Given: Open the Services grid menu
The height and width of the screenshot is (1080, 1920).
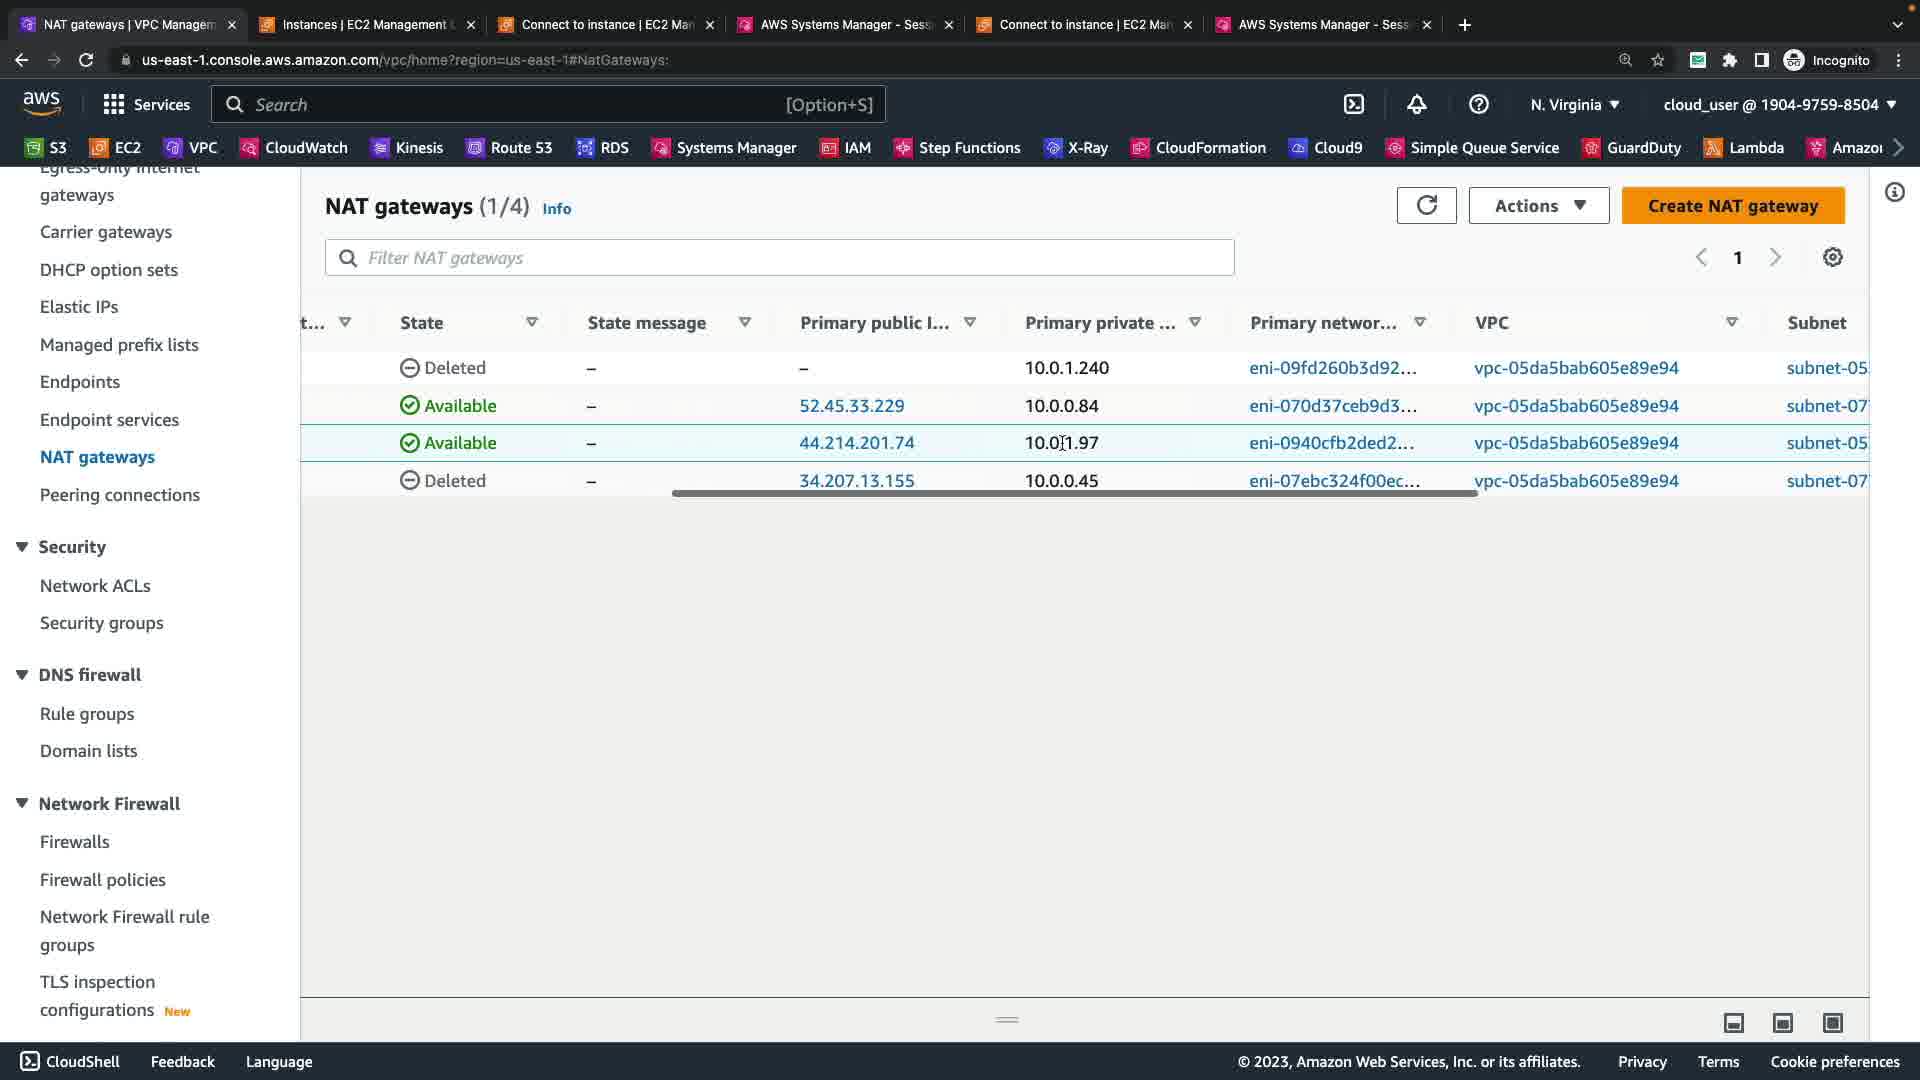Looking at the screenshot, I should click(146, 104).
